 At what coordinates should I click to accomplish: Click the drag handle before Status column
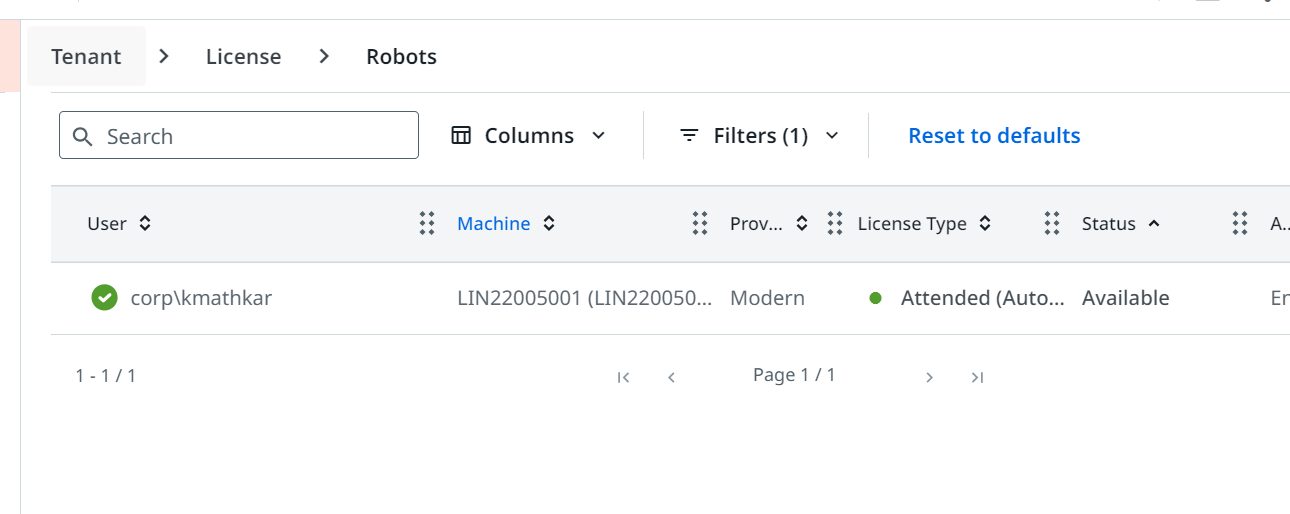tap(1051, 224)
